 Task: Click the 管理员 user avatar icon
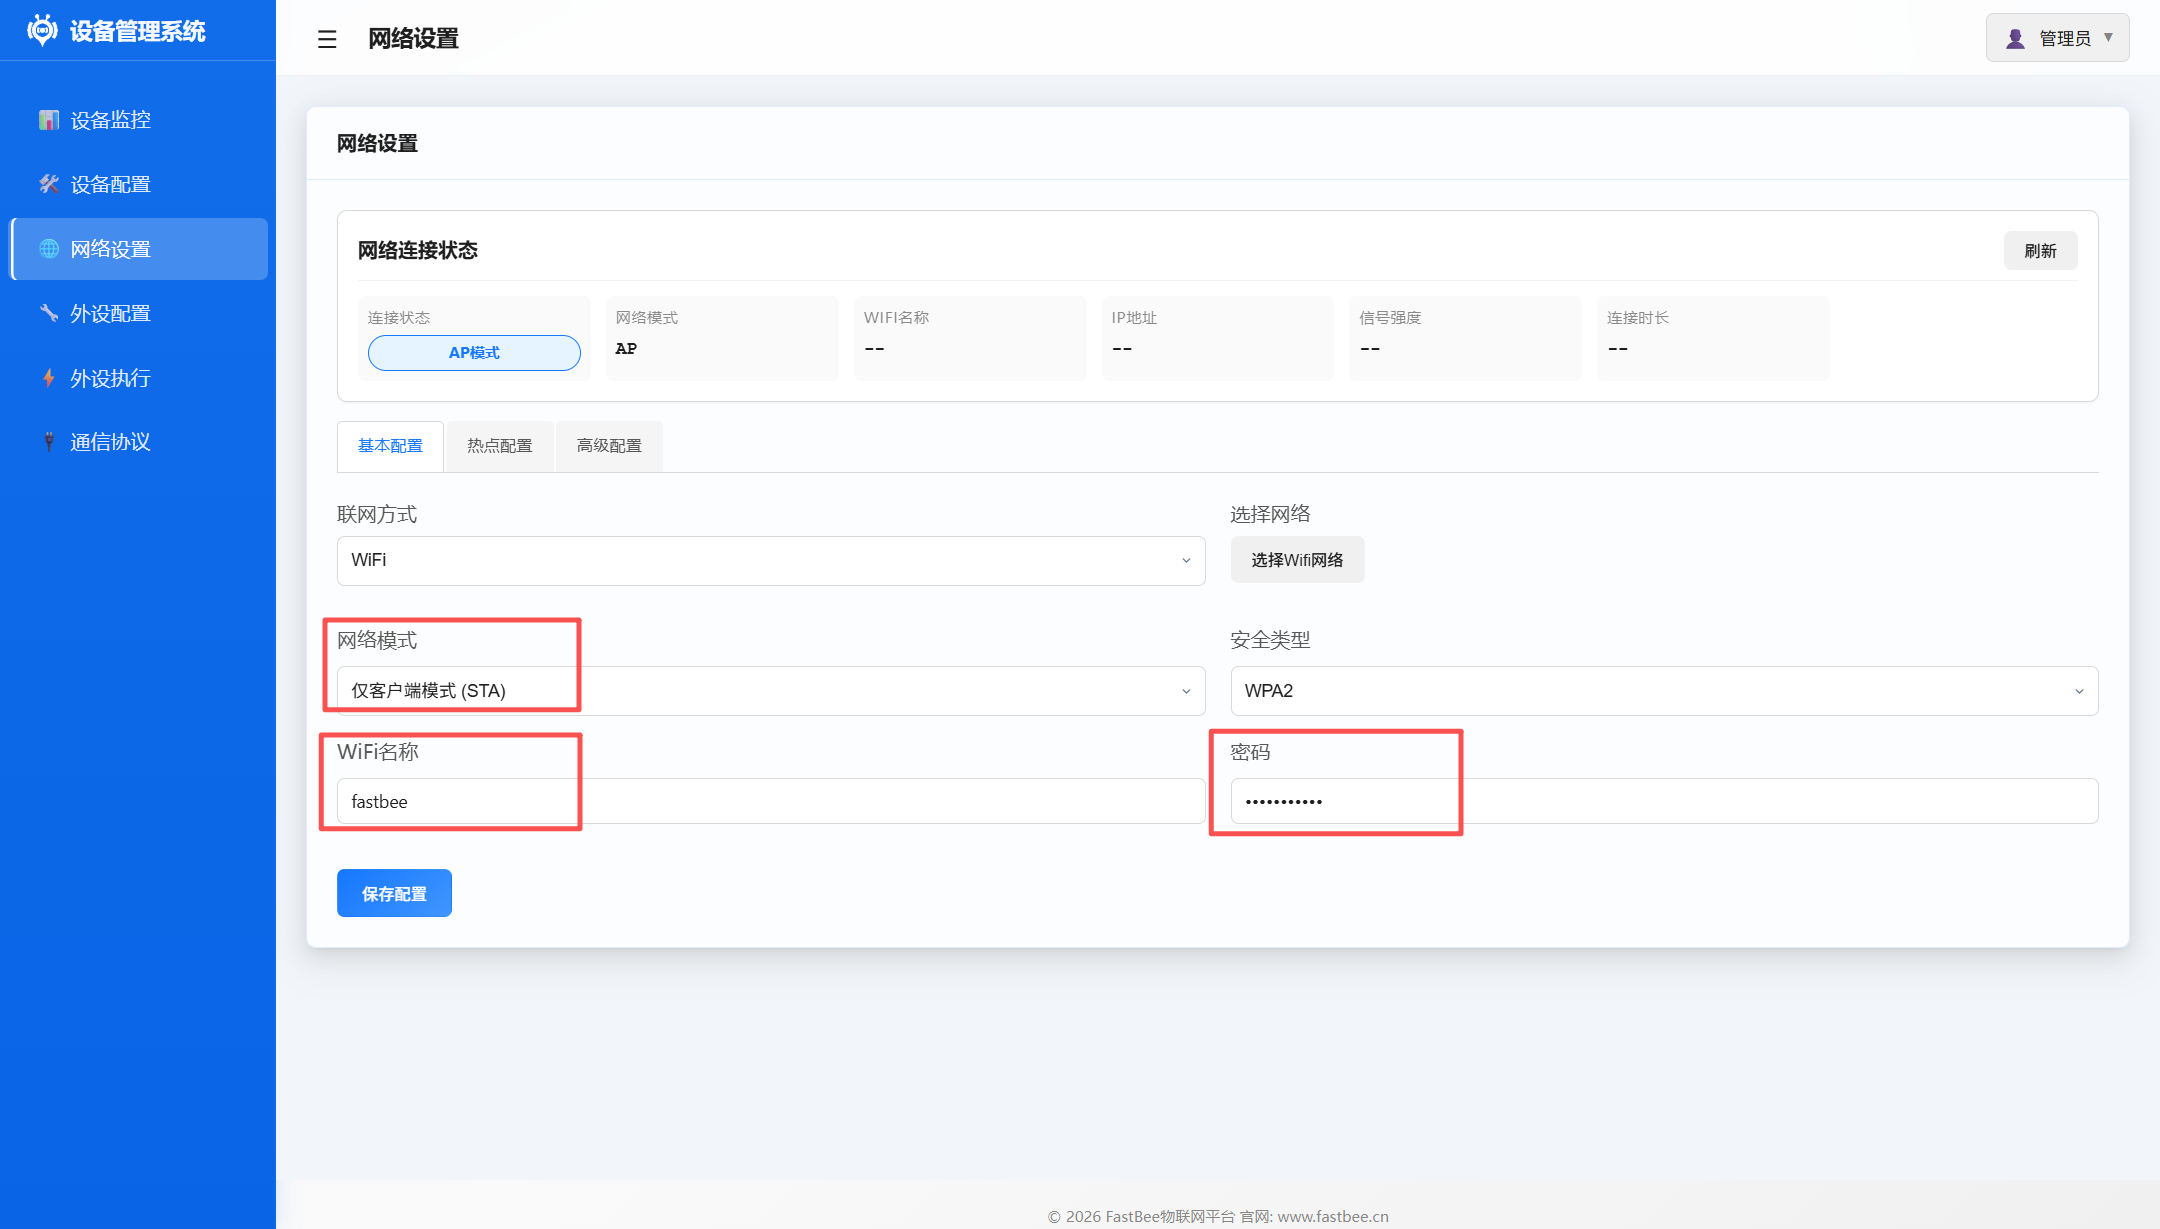coord(2016,38)
